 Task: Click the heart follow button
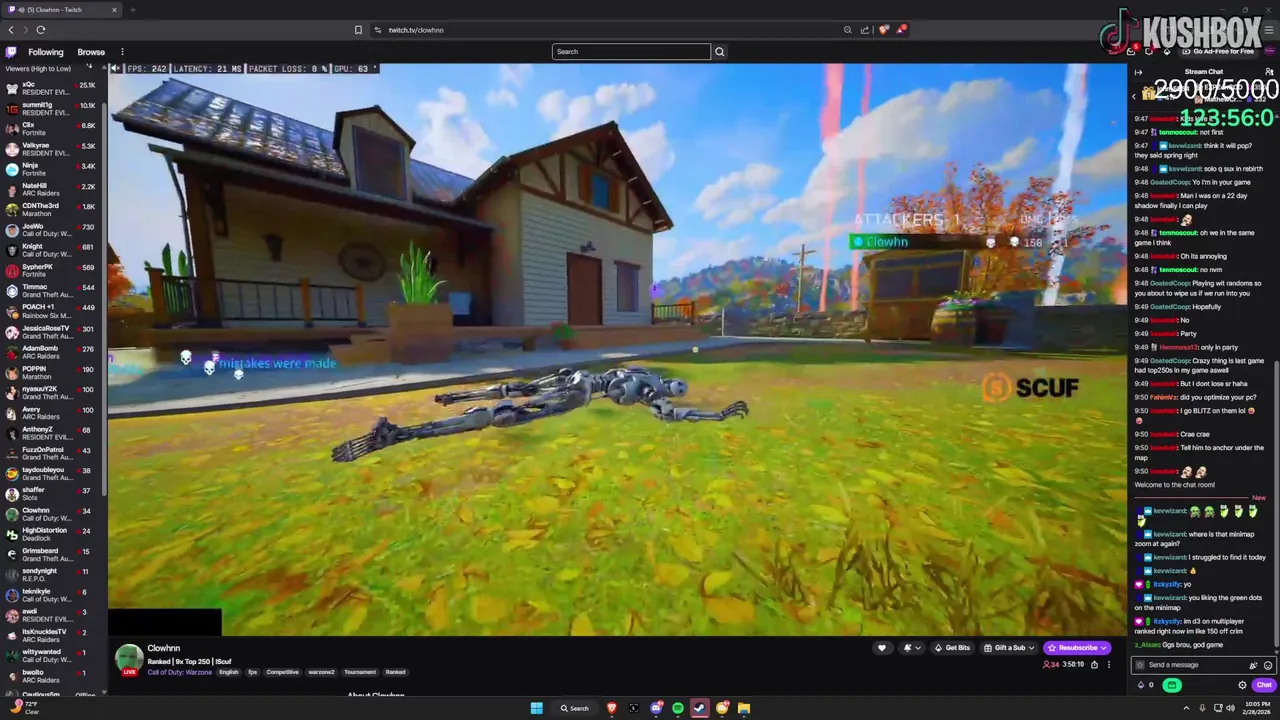click(x=882, y=648)
